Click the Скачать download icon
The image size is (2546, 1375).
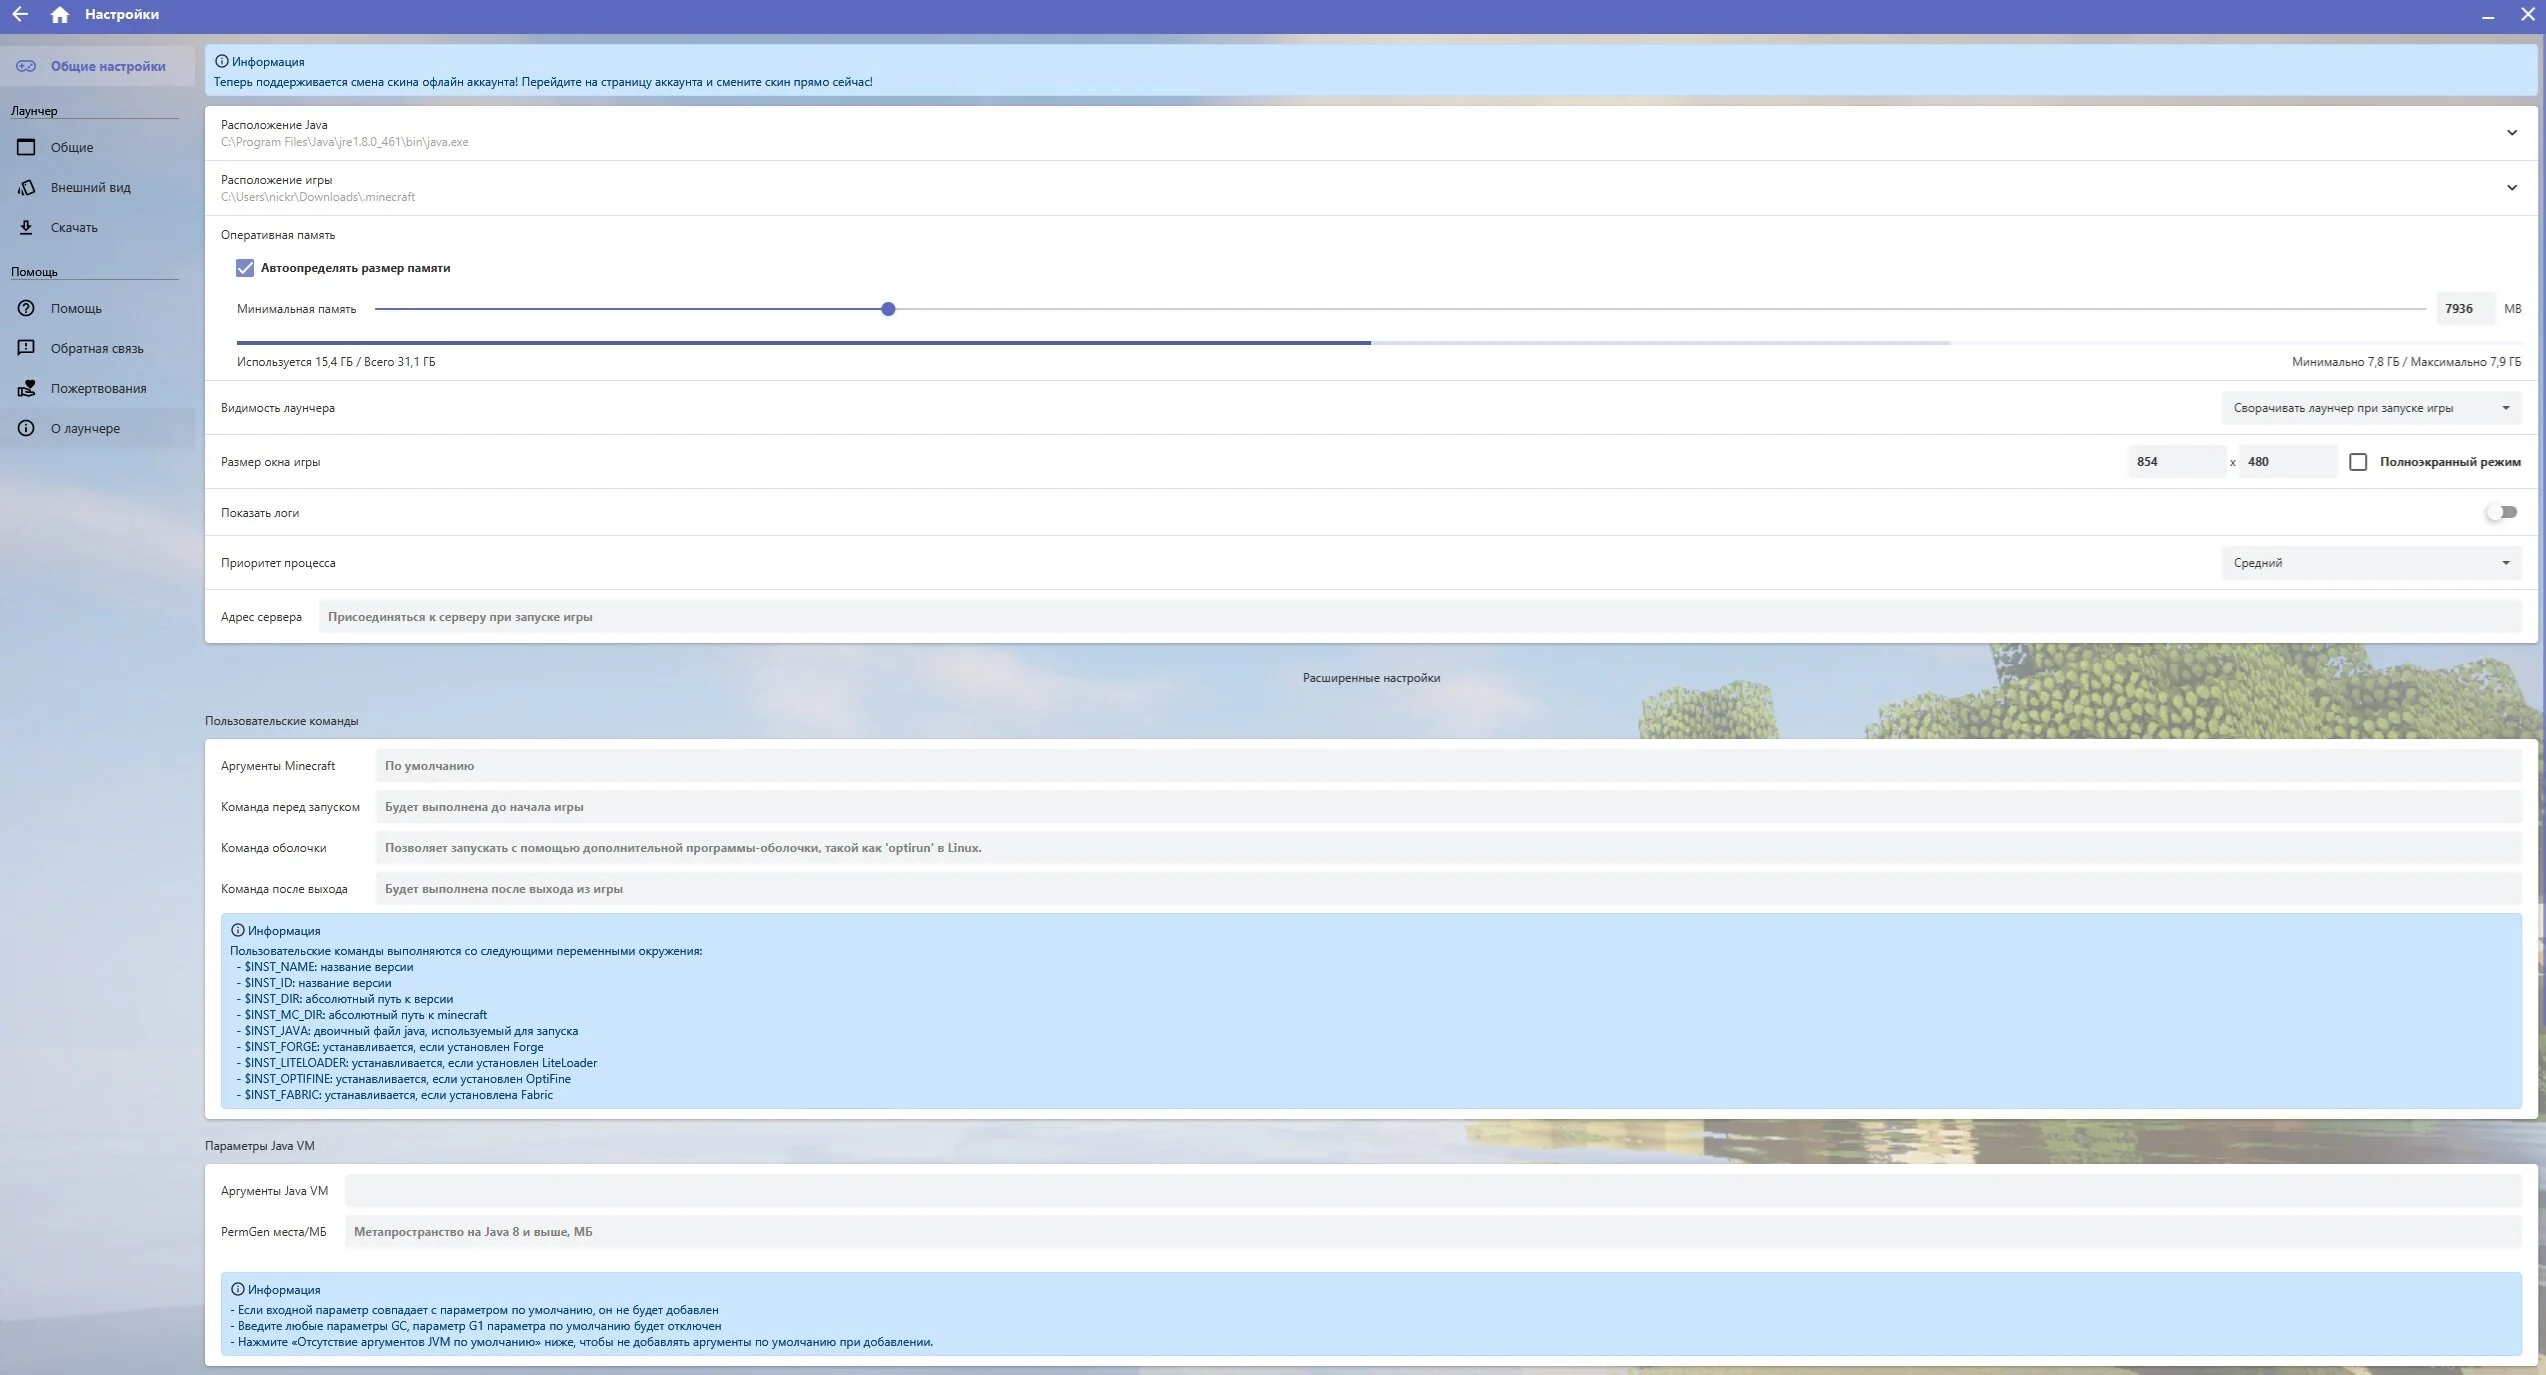[27, 227]
